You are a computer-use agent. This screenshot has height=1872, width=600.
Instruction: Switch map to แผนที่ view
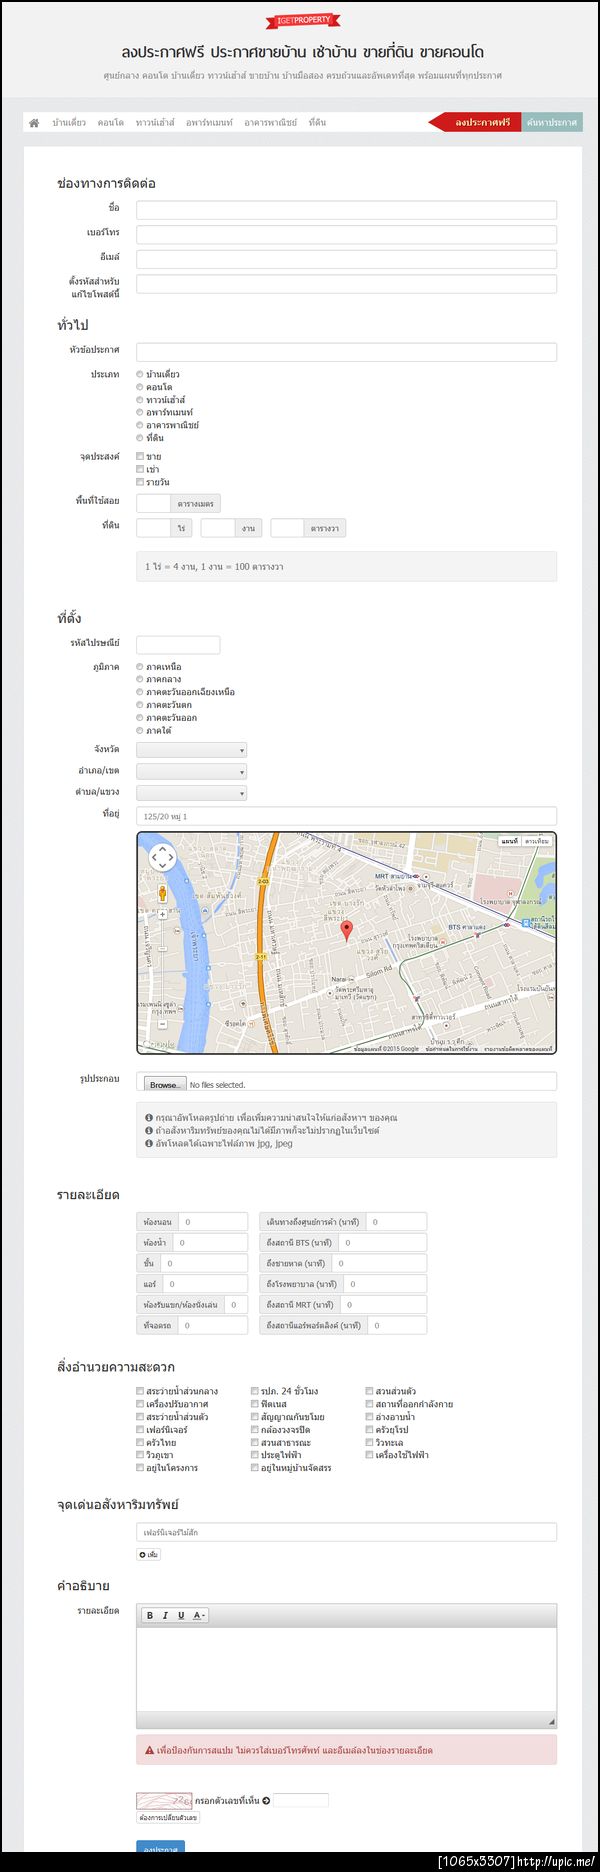click(x=510, y=841)
